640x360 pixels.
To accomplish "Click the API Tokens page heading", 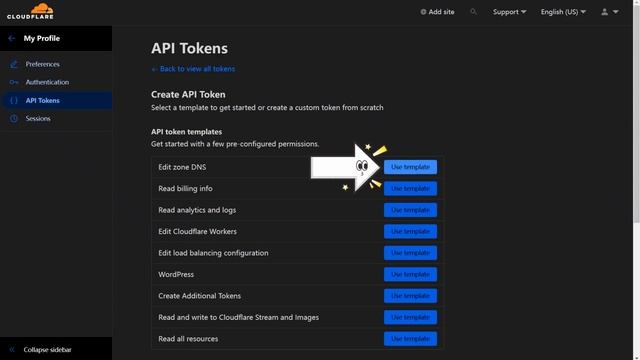I will [x=189, y=48].
